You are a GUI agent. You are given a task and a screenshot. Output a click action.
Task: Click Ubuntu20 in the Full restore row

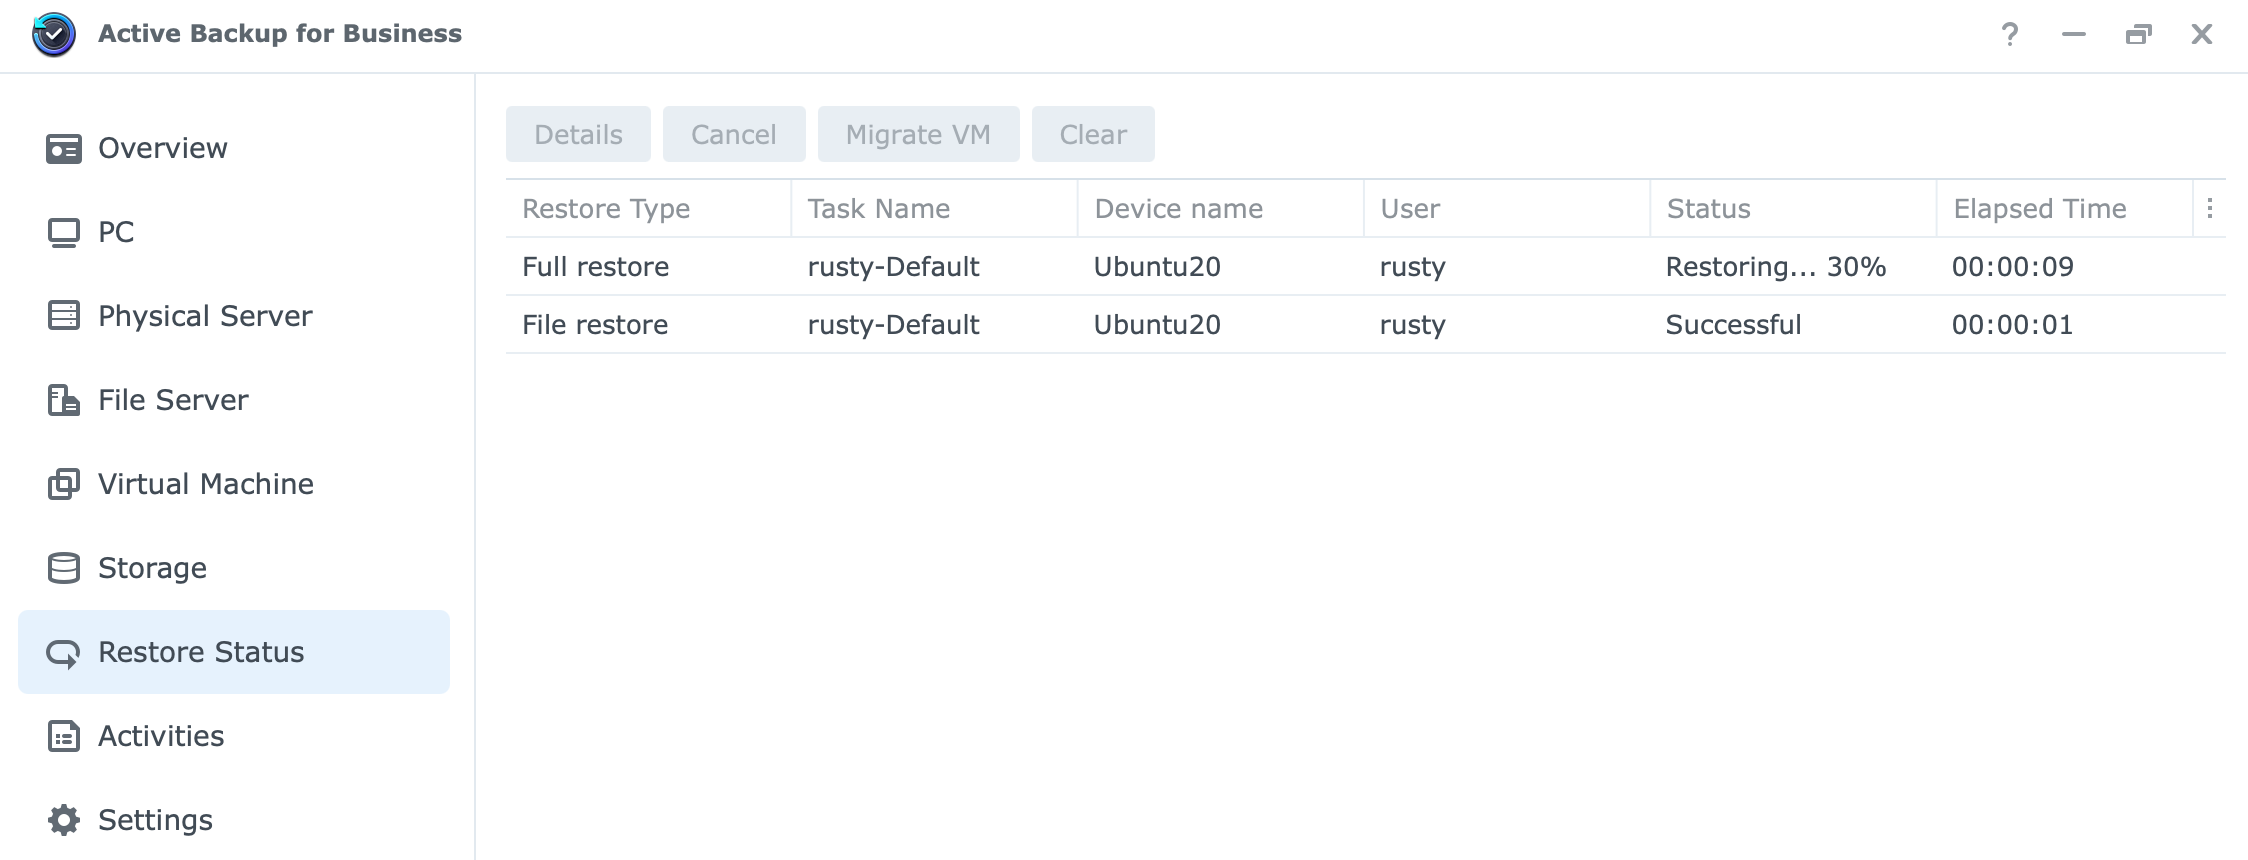[1157, 267]
